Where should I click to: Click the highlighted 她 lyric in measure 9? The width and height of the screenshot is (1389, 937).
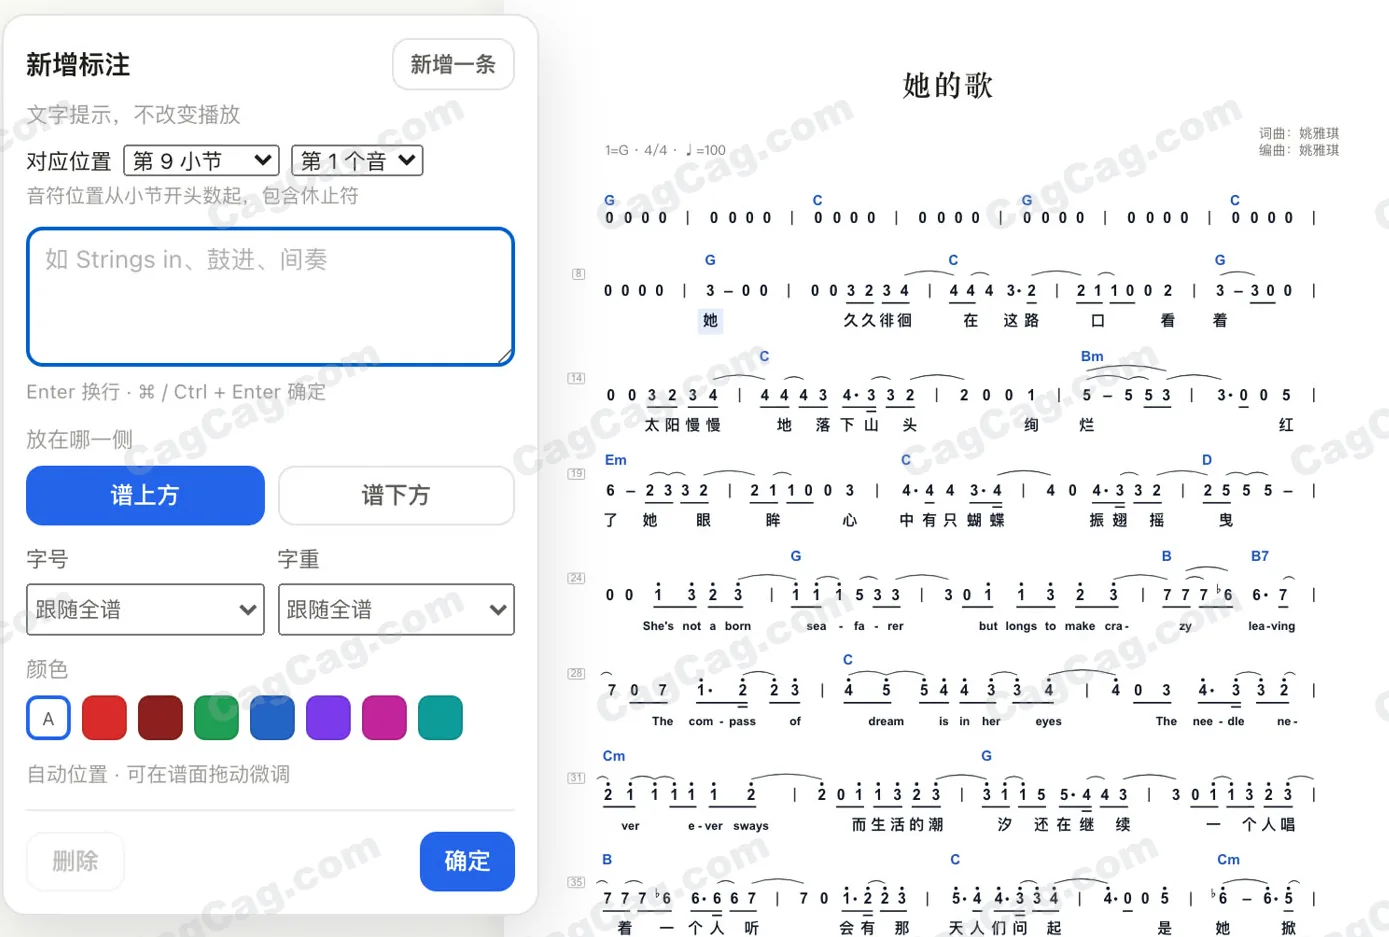tap(710, 320)
